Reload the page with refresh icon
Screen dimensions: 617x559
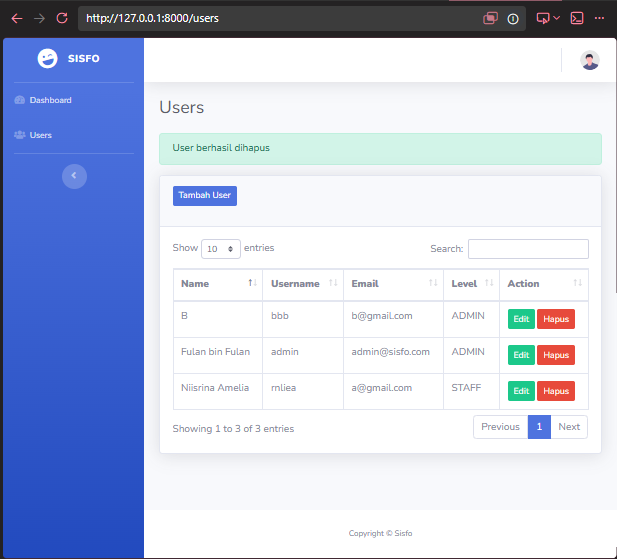[62, 18]
